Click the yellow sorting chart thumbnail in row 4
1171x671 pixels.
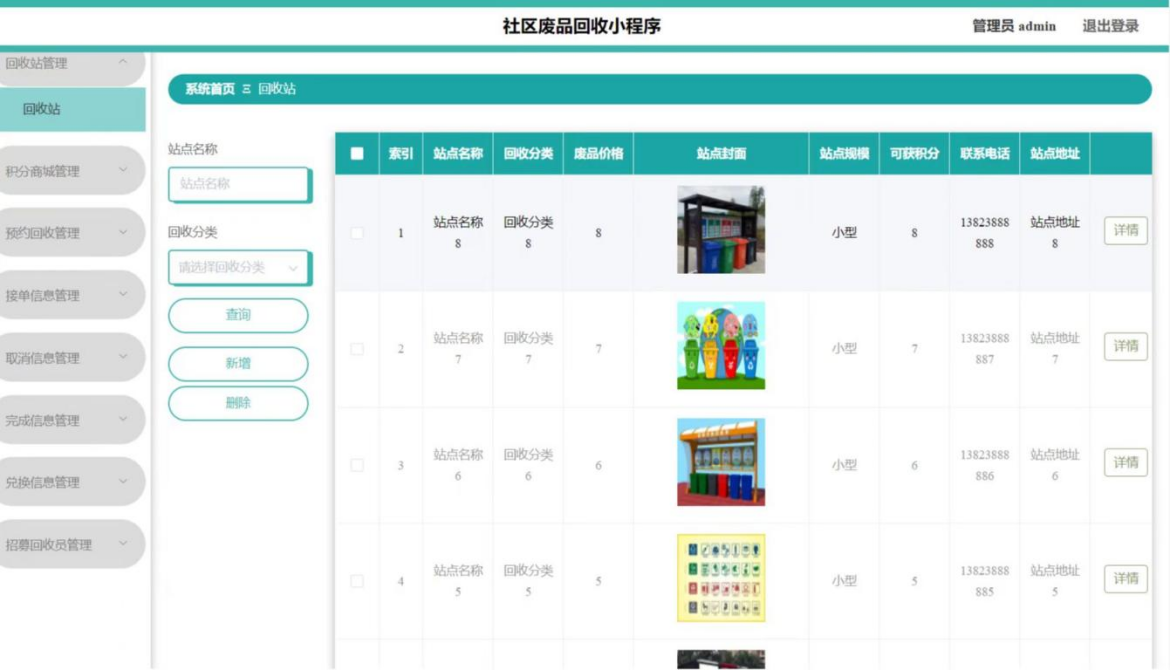coord(721,578)
